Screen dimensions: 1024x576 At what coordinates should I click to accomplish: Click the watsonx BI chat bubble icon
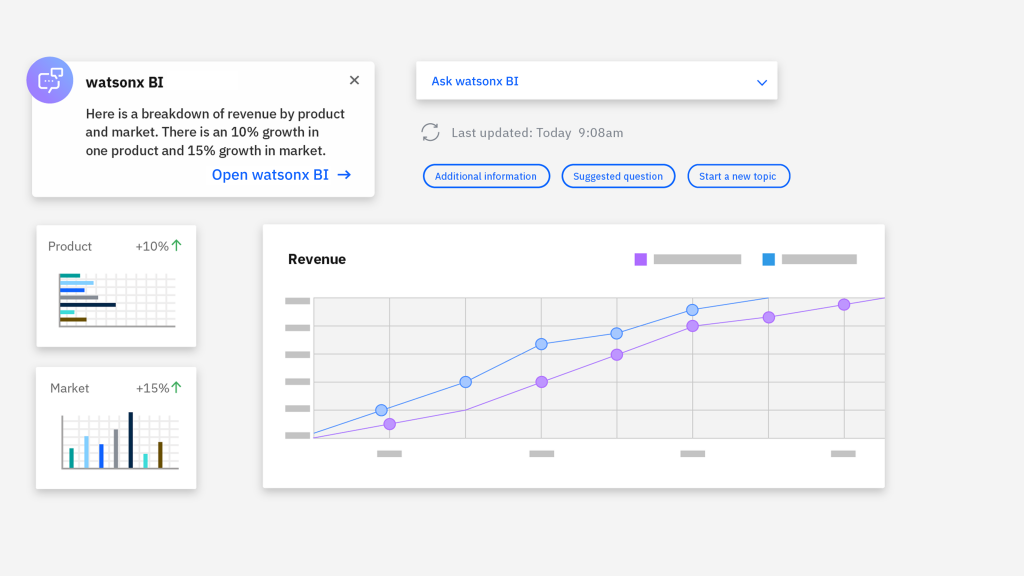click(50, 80)
